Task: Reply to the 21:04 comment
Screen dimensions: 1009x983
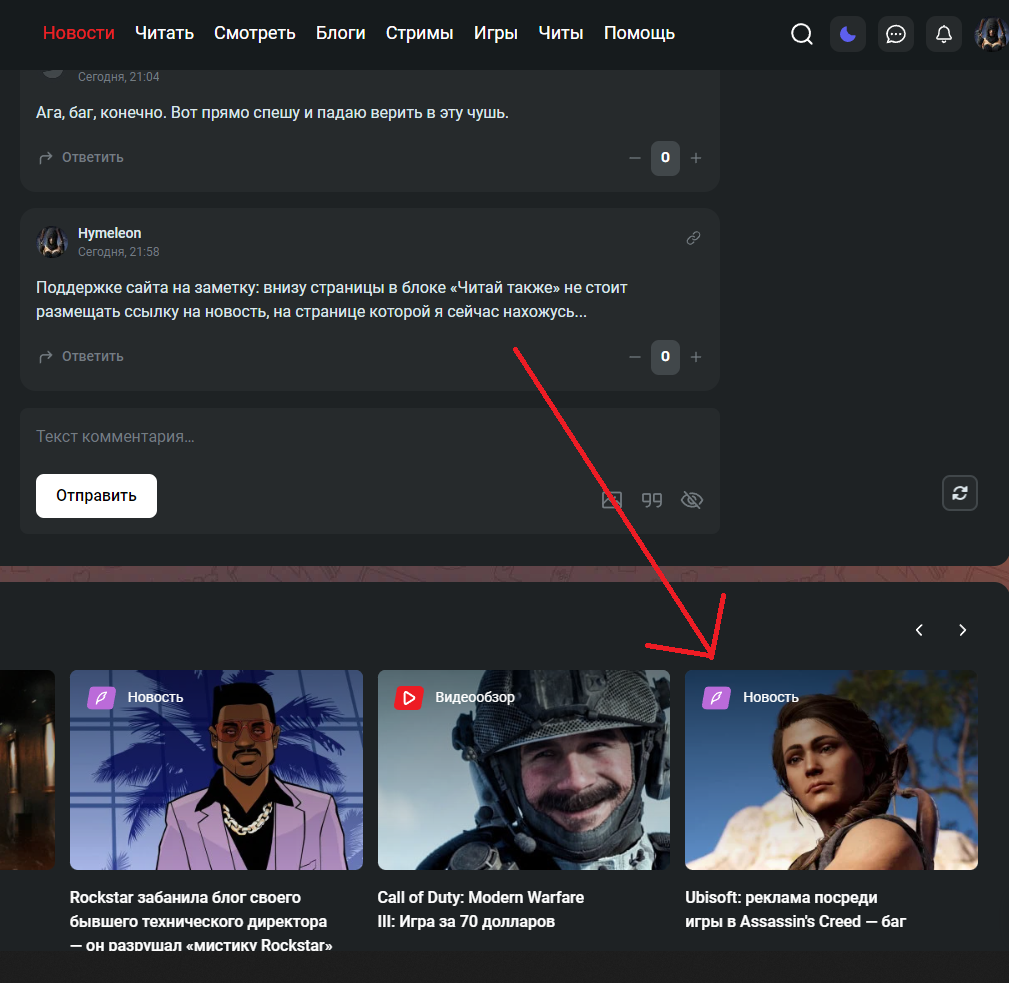Action: [81, 158]
